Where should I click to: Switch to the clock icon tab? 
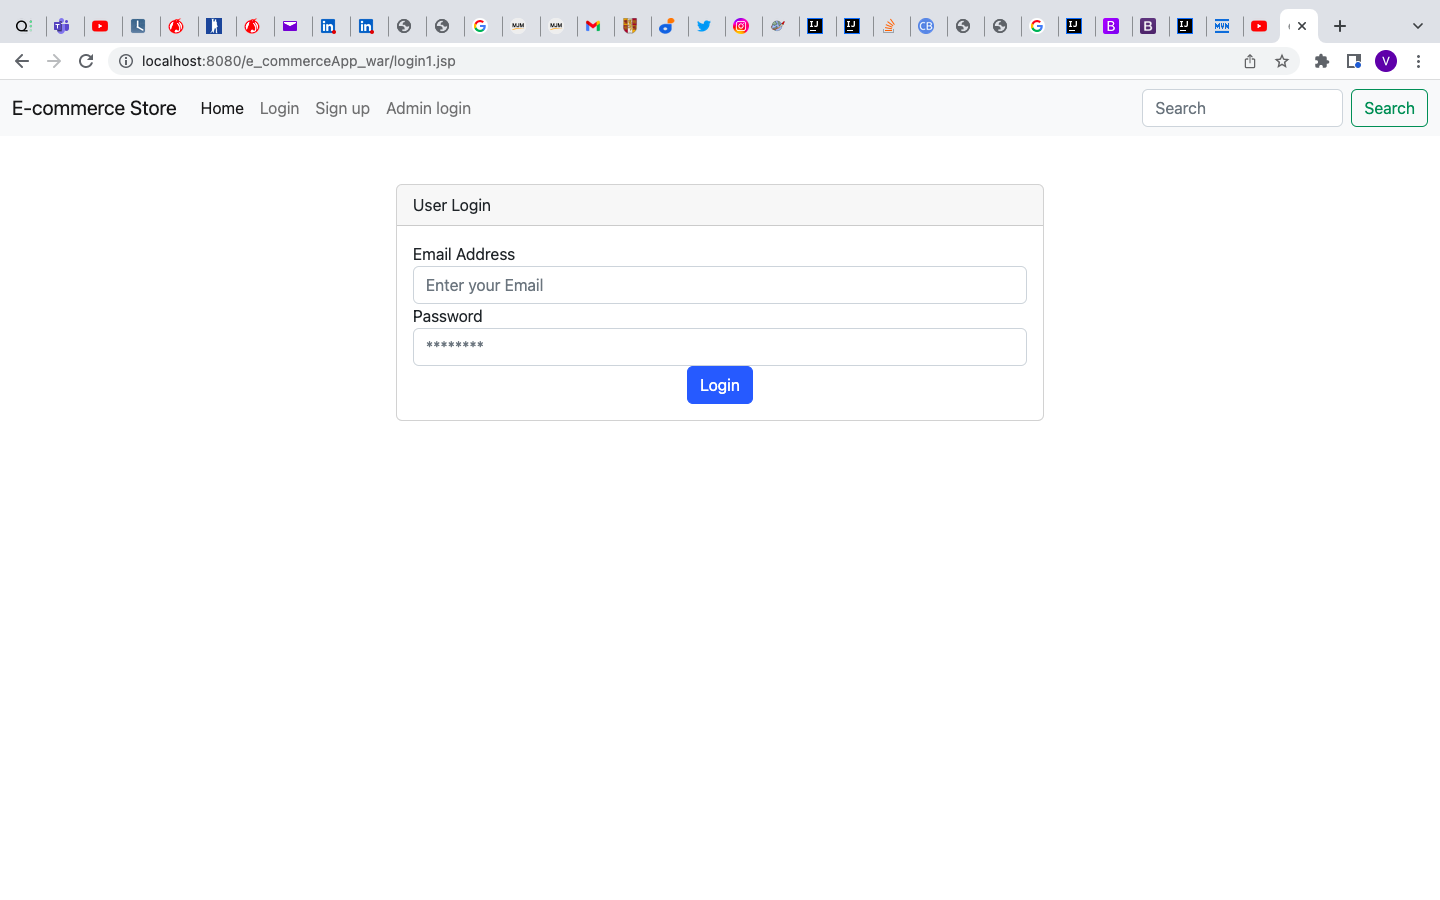click(138, 26)
